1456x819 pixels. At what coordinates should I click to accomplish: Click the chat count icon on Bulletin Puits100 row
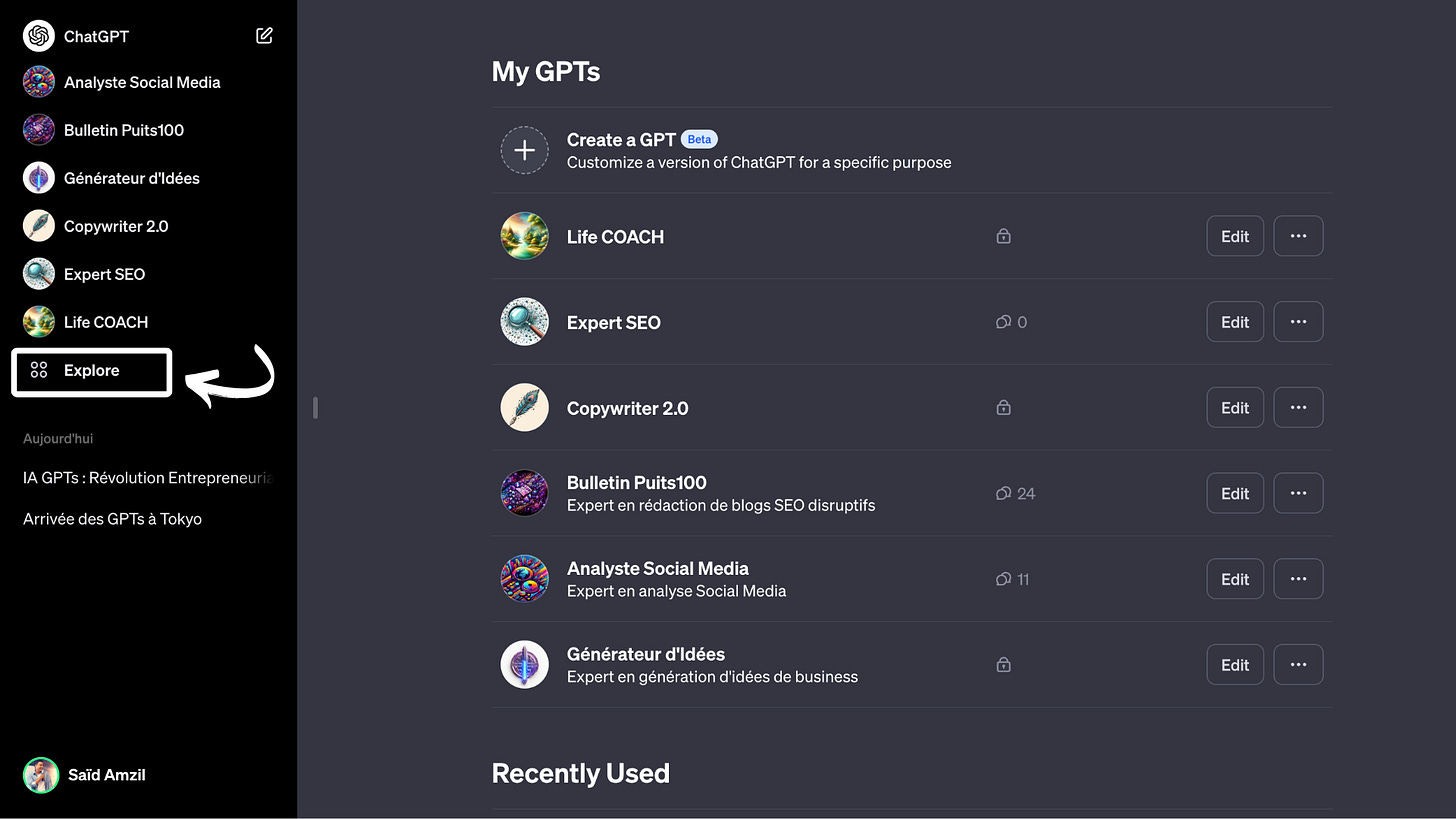point(1003,493)
